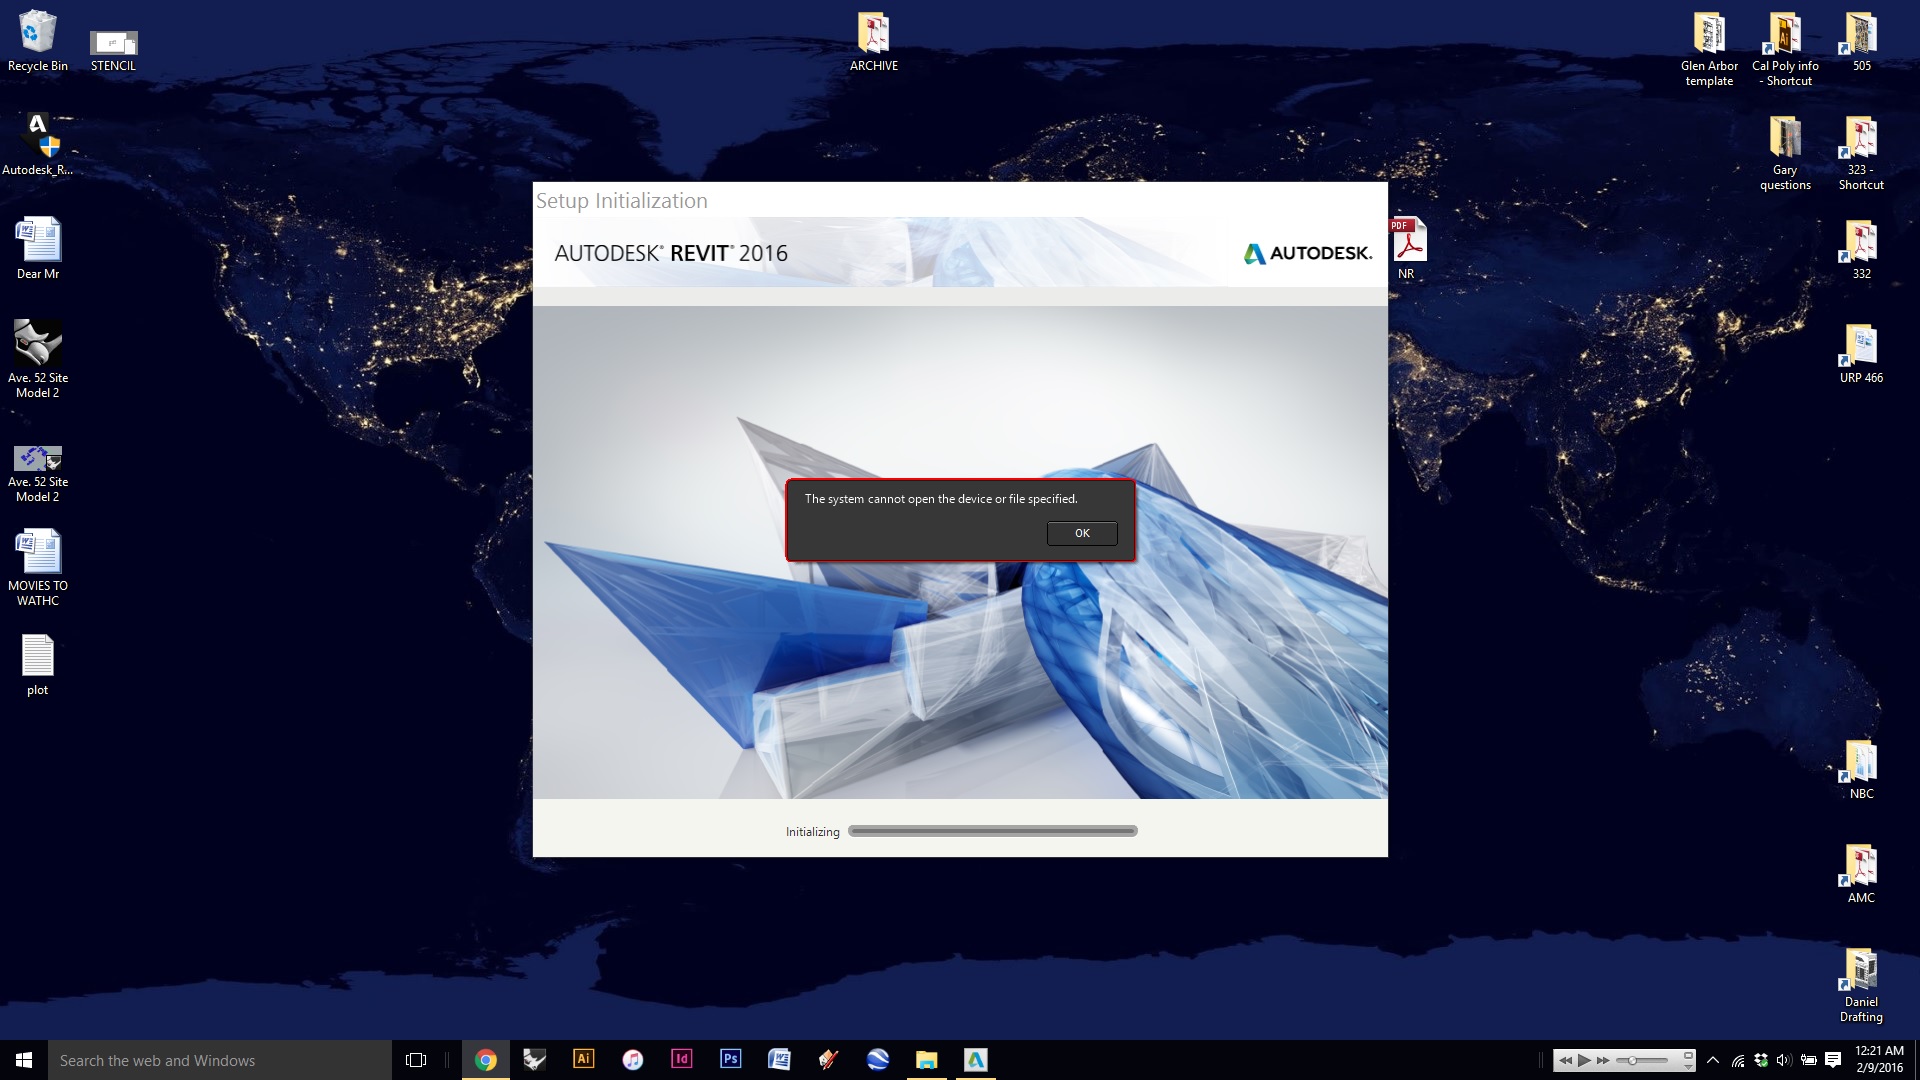Open the Dropbox tray icon
The image size is (1920, 1080).
[x=1761, y=1060]
